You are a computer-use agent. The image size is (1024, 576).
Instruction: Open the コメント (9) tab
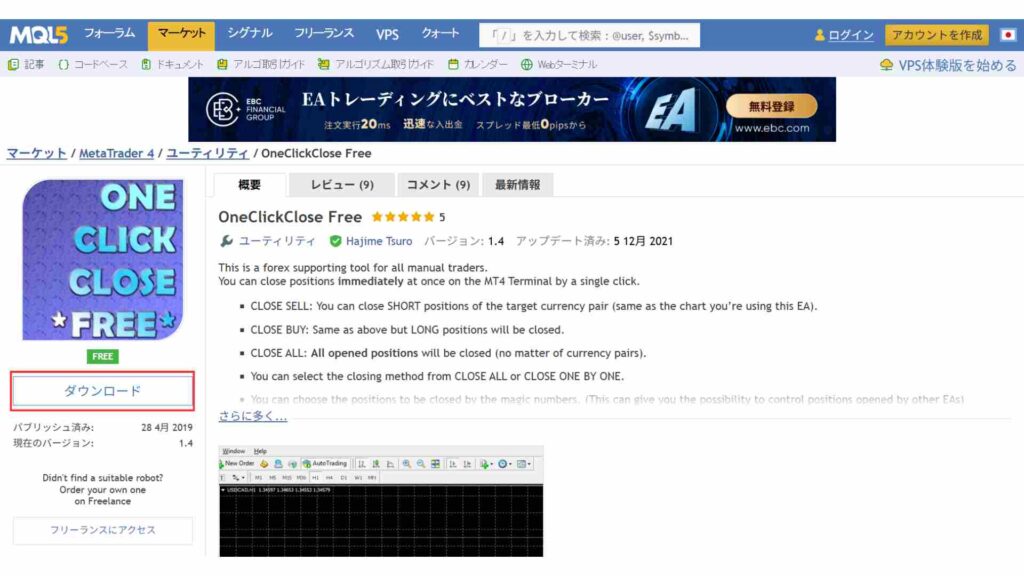[437, 183]
